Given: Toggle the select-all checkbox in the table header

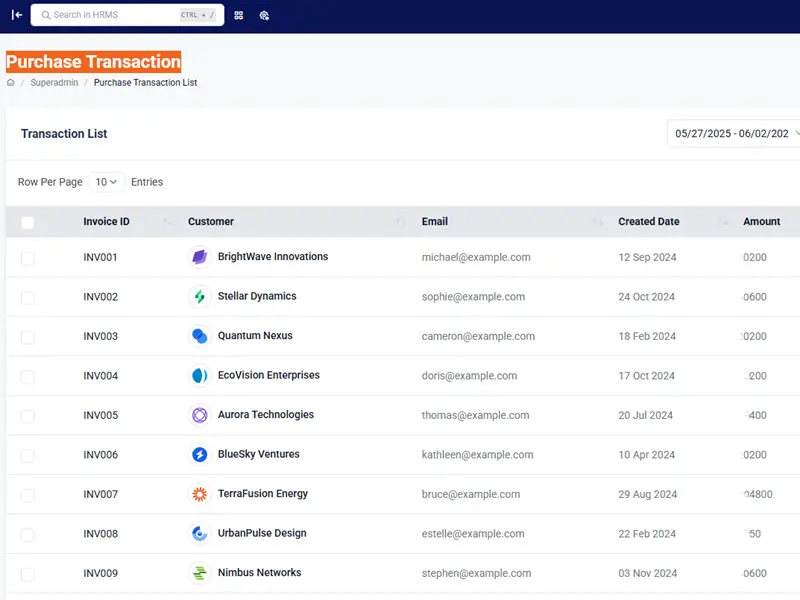Looking at the screenshot, I should coord(27,222).
